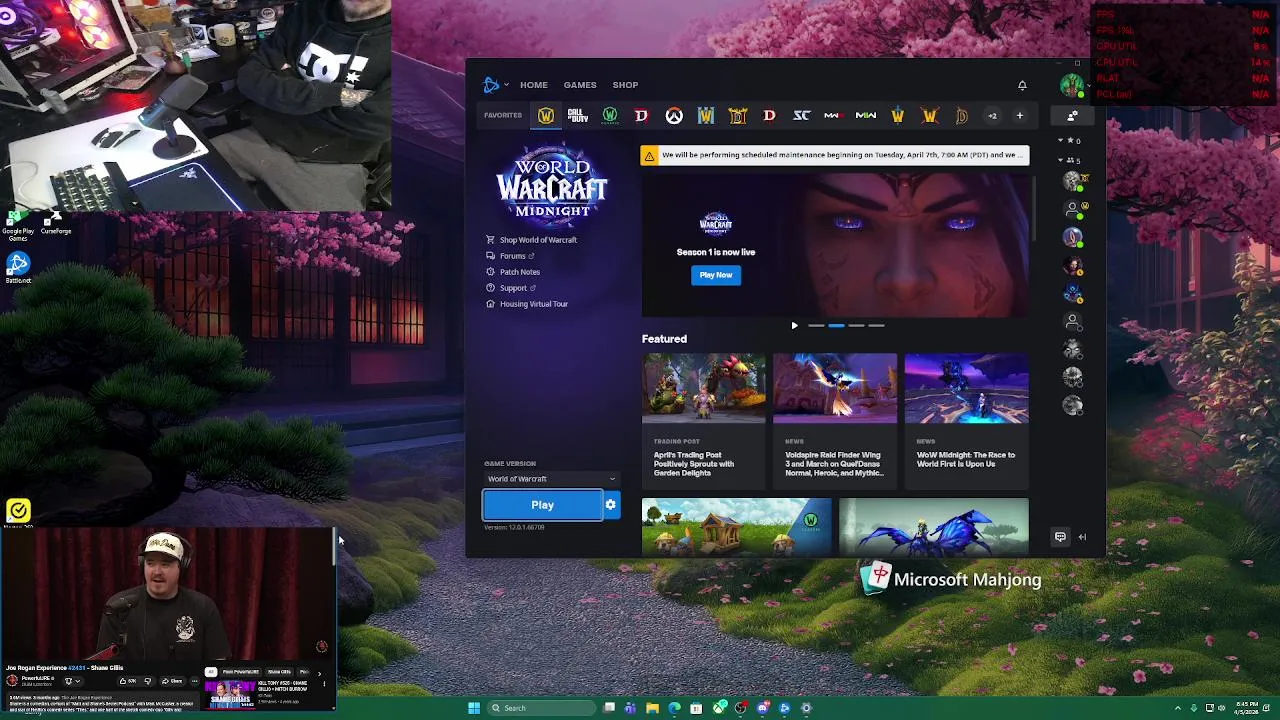Select second online friend placeholder avatar
The width and height of the screenshot is (1280, 720).
[x=1073, y=209]
